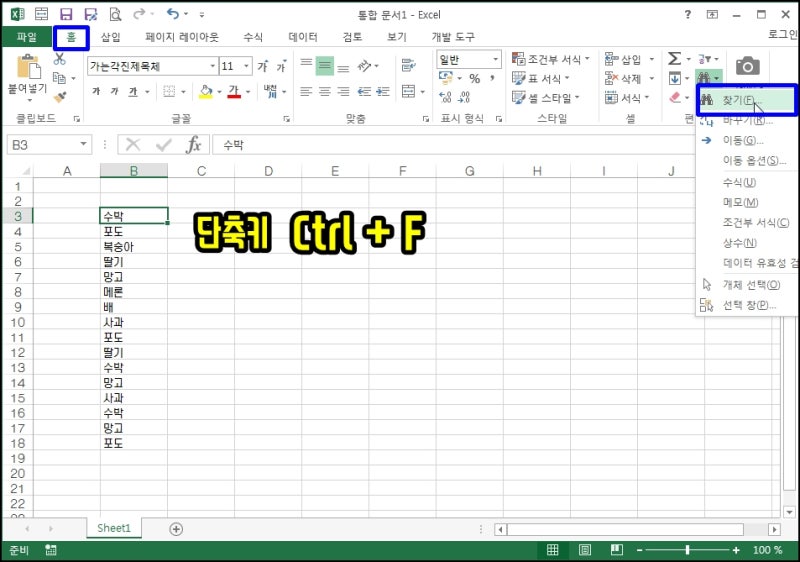Click the comma style icon
The image size is (800, 562).
click(x=492, y=79)
